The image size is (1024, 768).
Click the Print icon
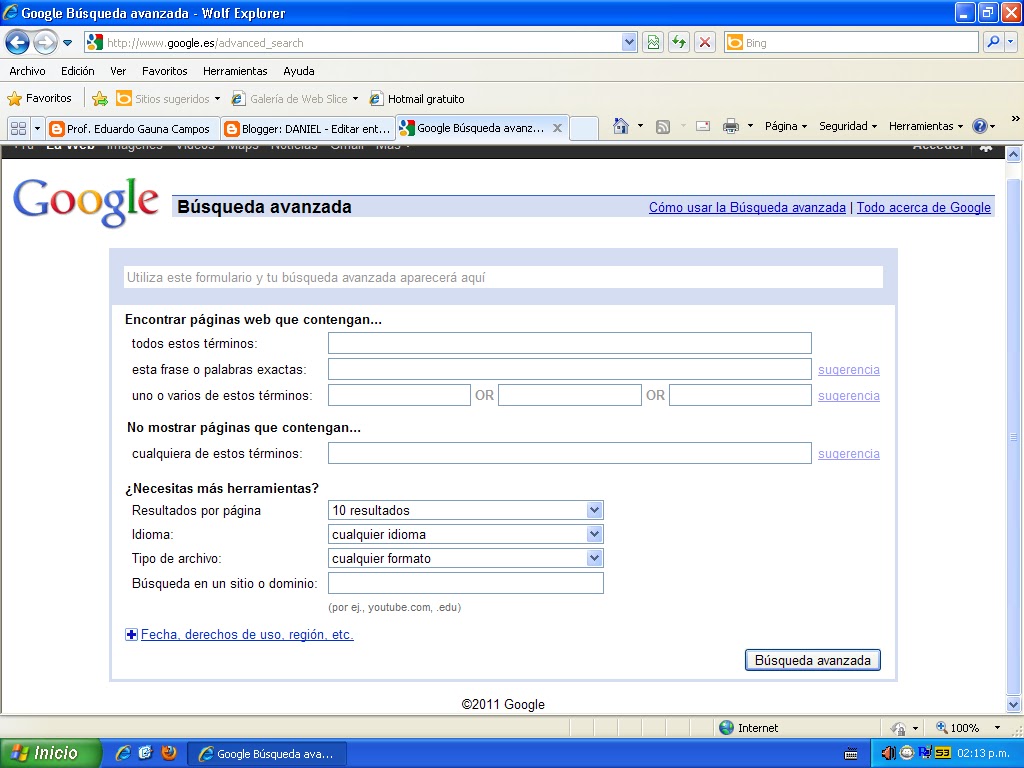(x=731, y=128)
